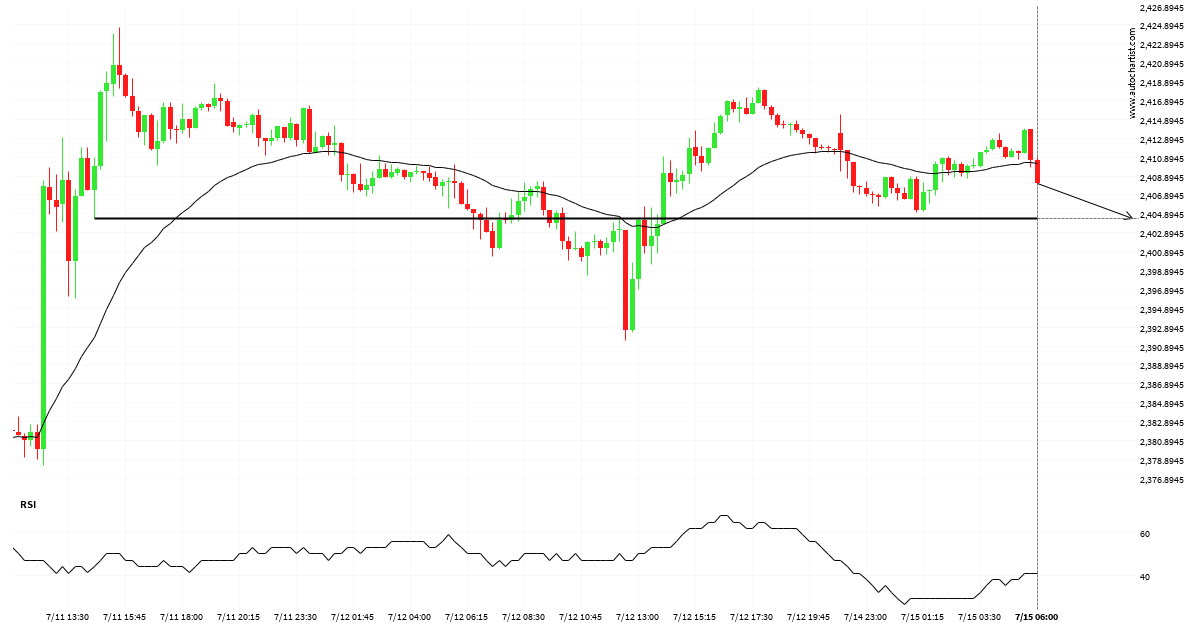The width and height of the screenshot is (1200, 630).
Task: Click the 2,402.8945 price label
Action: coord(1161,235)
